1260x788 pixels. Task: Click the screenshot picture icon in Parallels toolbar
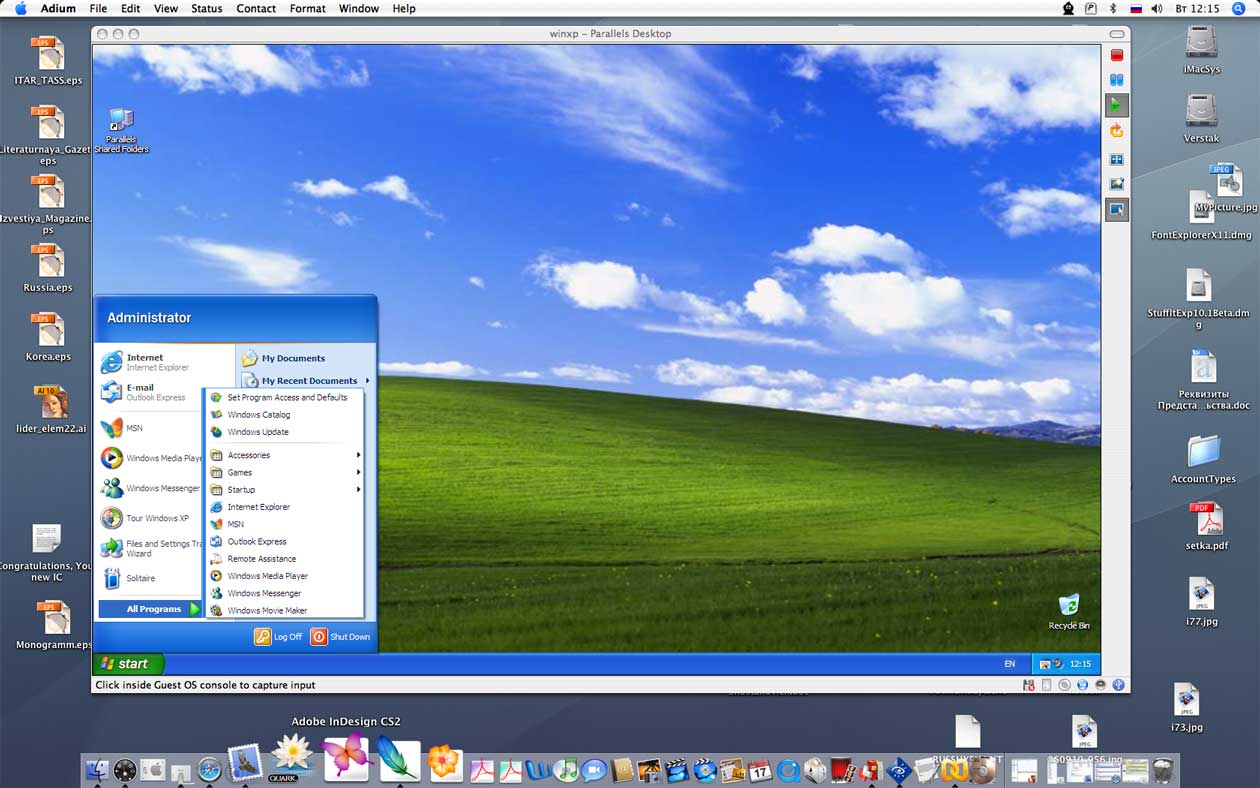(1117, 184)
